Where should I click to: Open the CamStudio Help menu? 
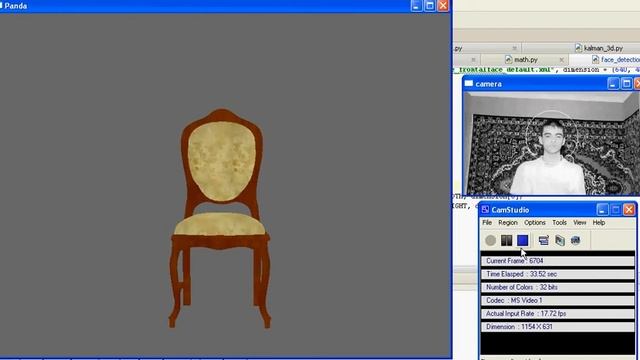coord(599,222)
